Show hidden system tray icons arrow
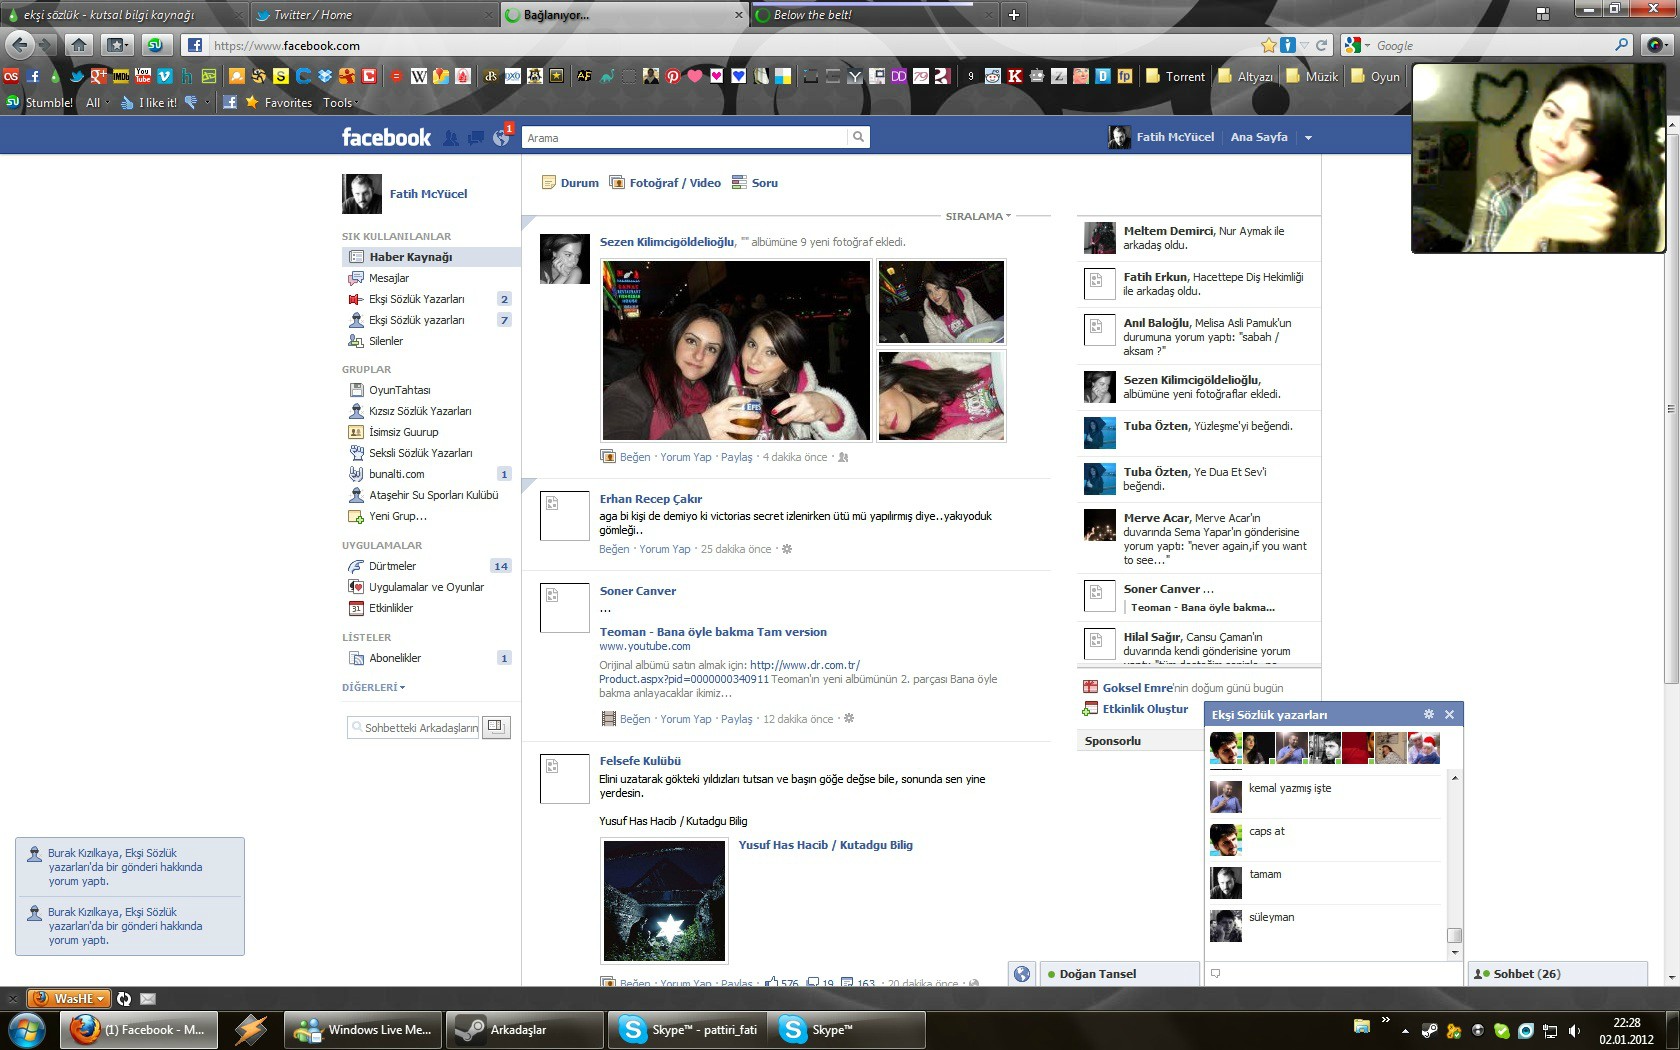This screenshot has height=1050, width=1680. (1405, 1030)
